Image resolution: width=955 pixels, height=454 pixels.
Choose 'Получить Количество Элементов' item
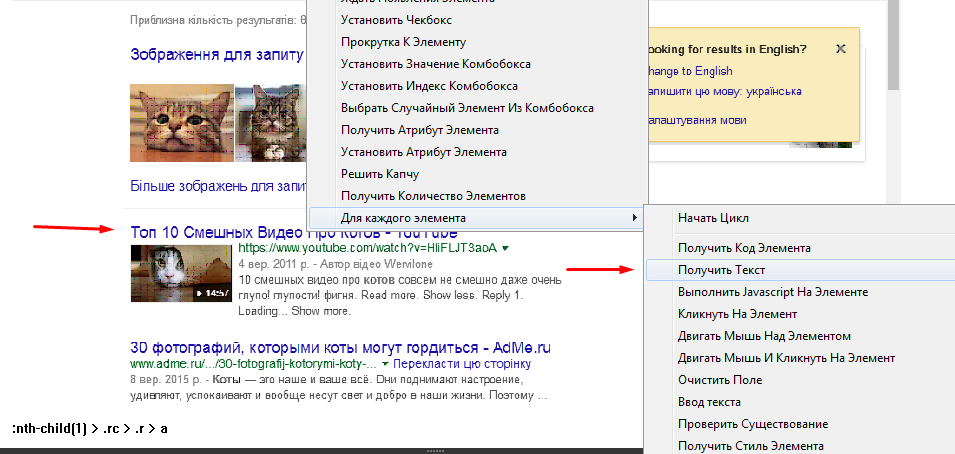coord(433,196)
